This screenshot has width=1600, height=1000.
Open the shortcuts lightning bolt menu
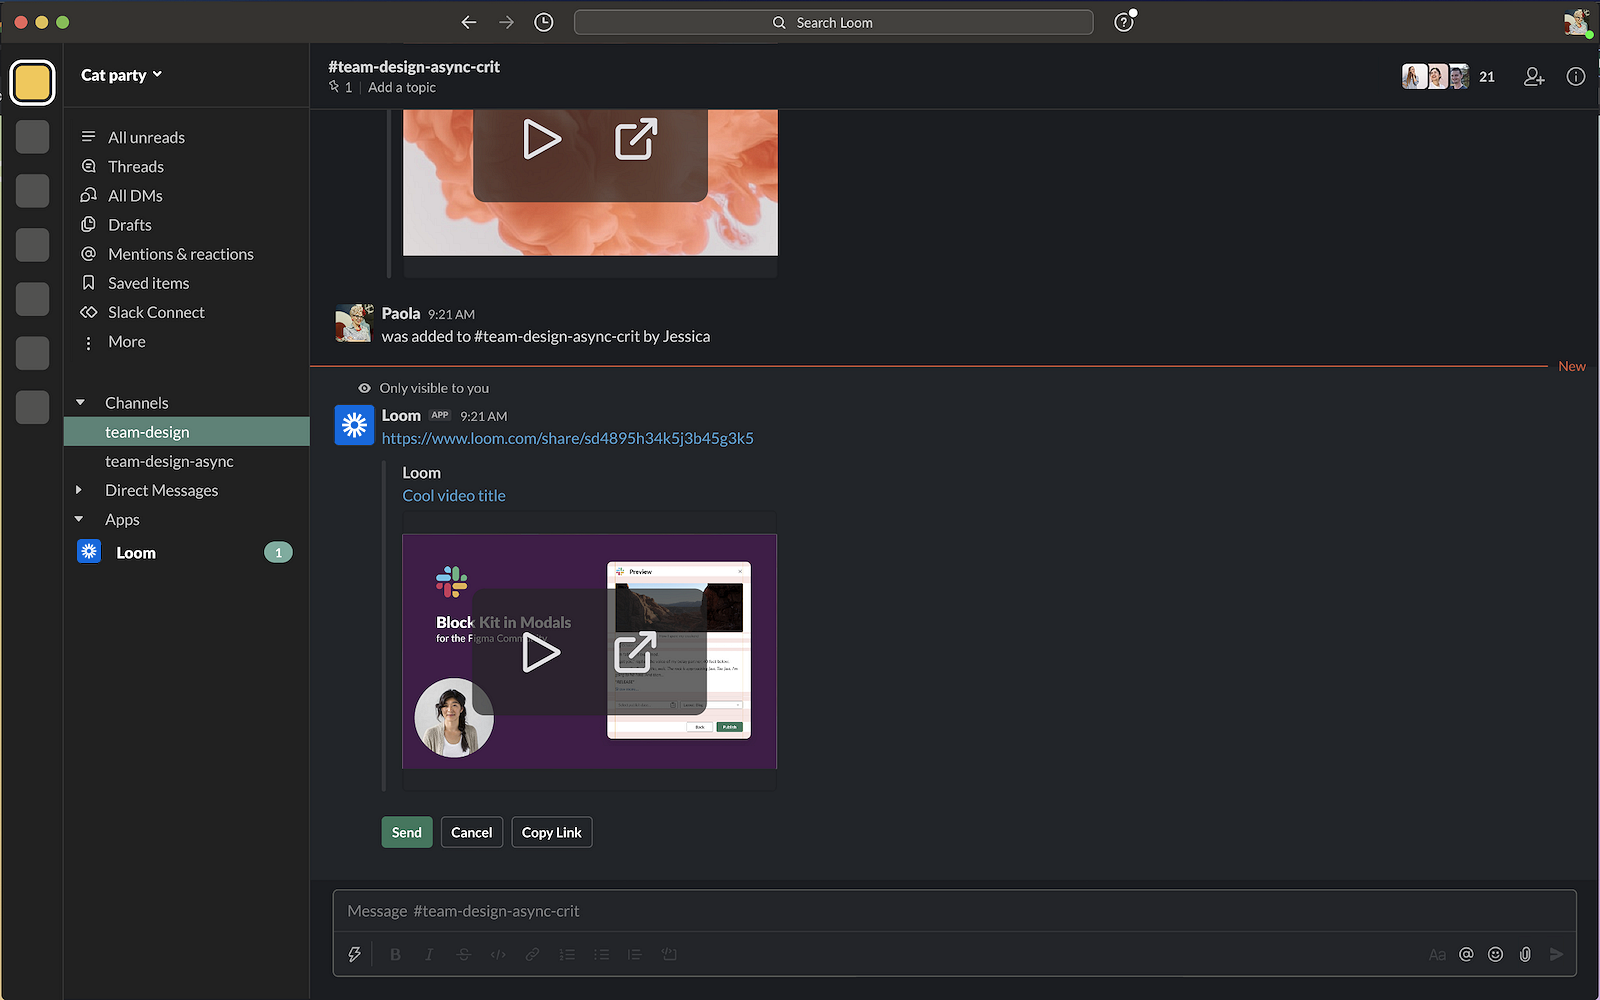(x=354, y=954)
